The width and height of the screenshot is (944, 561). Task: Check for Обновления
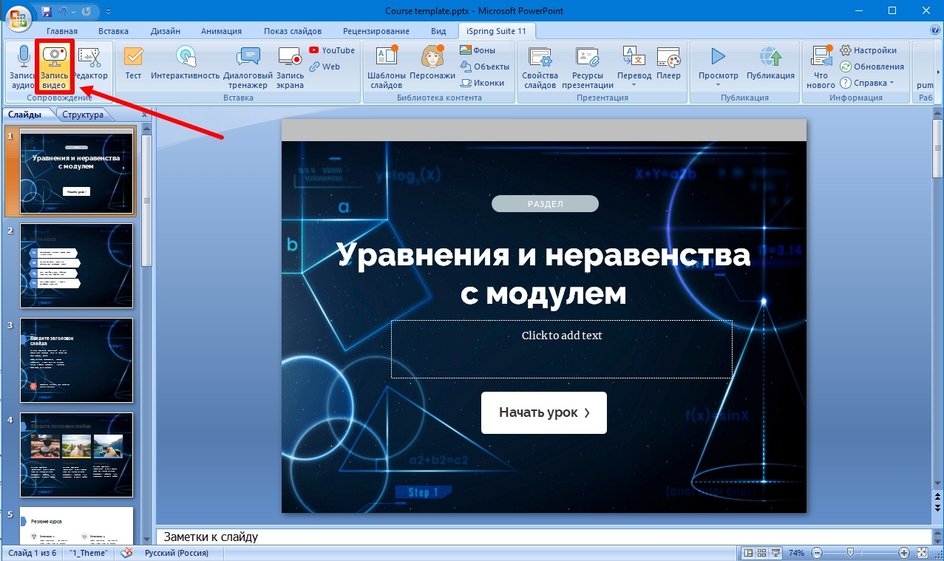point(872,67)
